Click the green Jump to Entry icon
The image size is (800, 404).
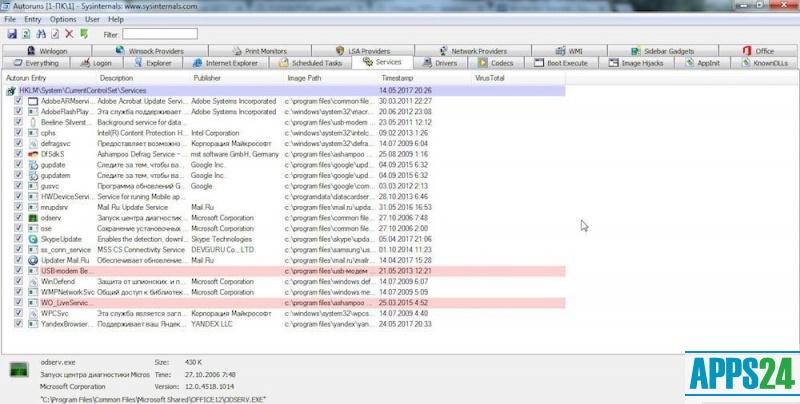pyautogui.click(x=84, y=34)
